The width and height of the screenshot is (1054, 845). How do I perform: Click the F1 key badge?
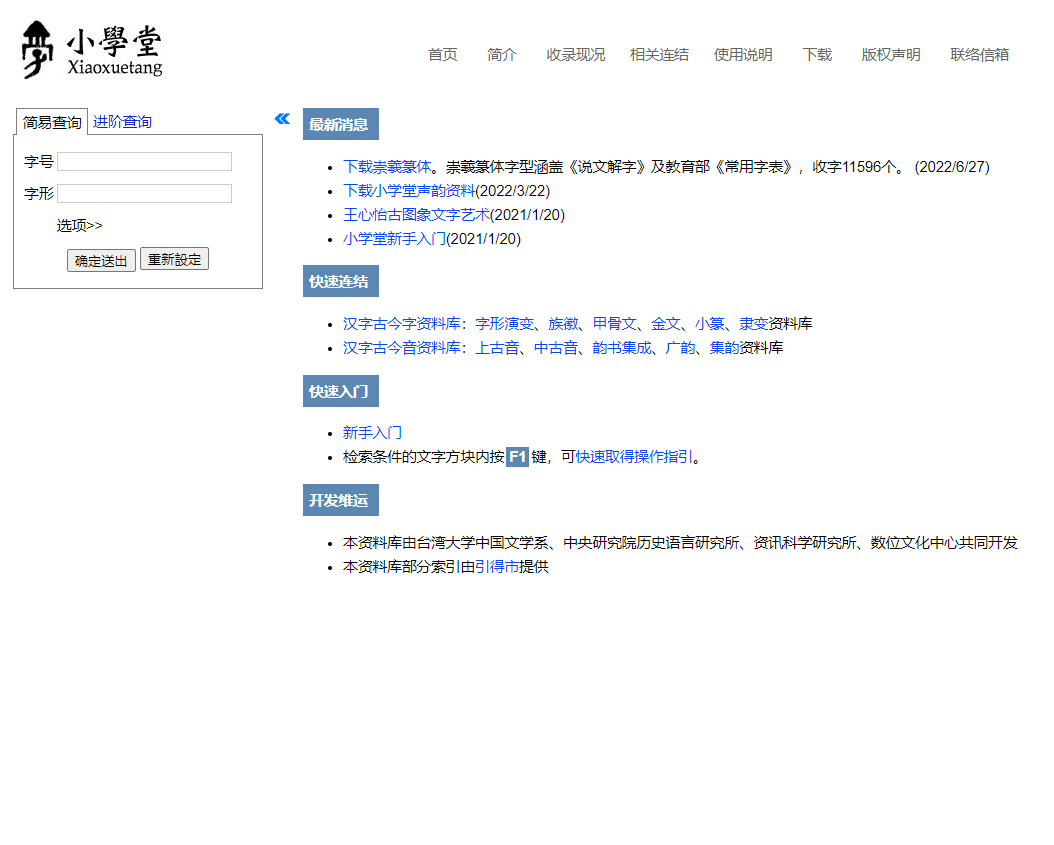[517, 457]
